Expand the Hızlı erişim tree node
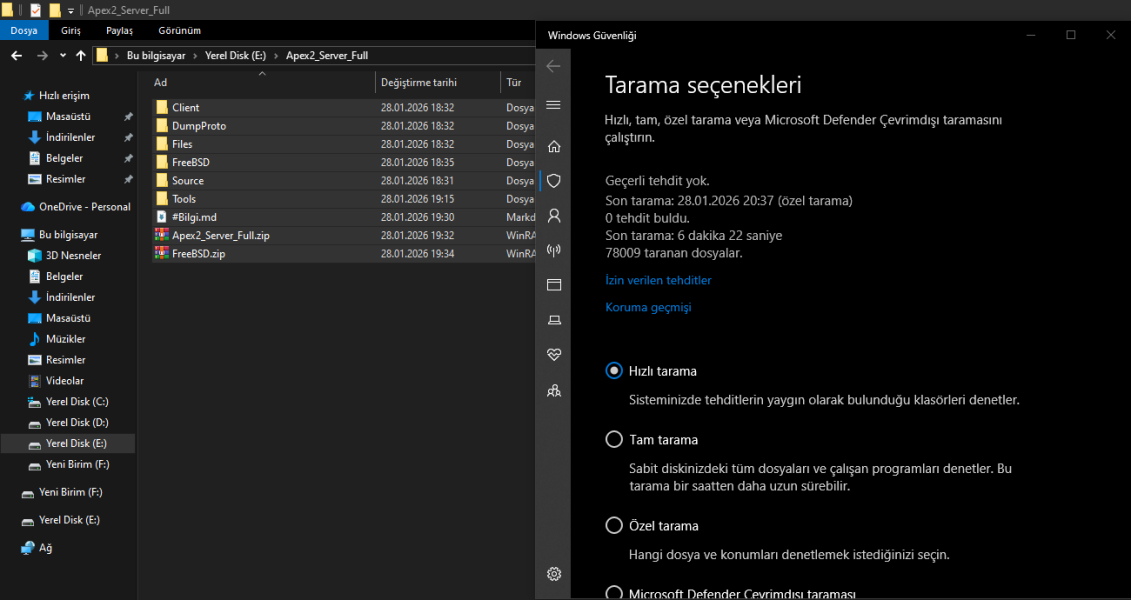Screen dimensions: 1131x600 click(11, 96)
